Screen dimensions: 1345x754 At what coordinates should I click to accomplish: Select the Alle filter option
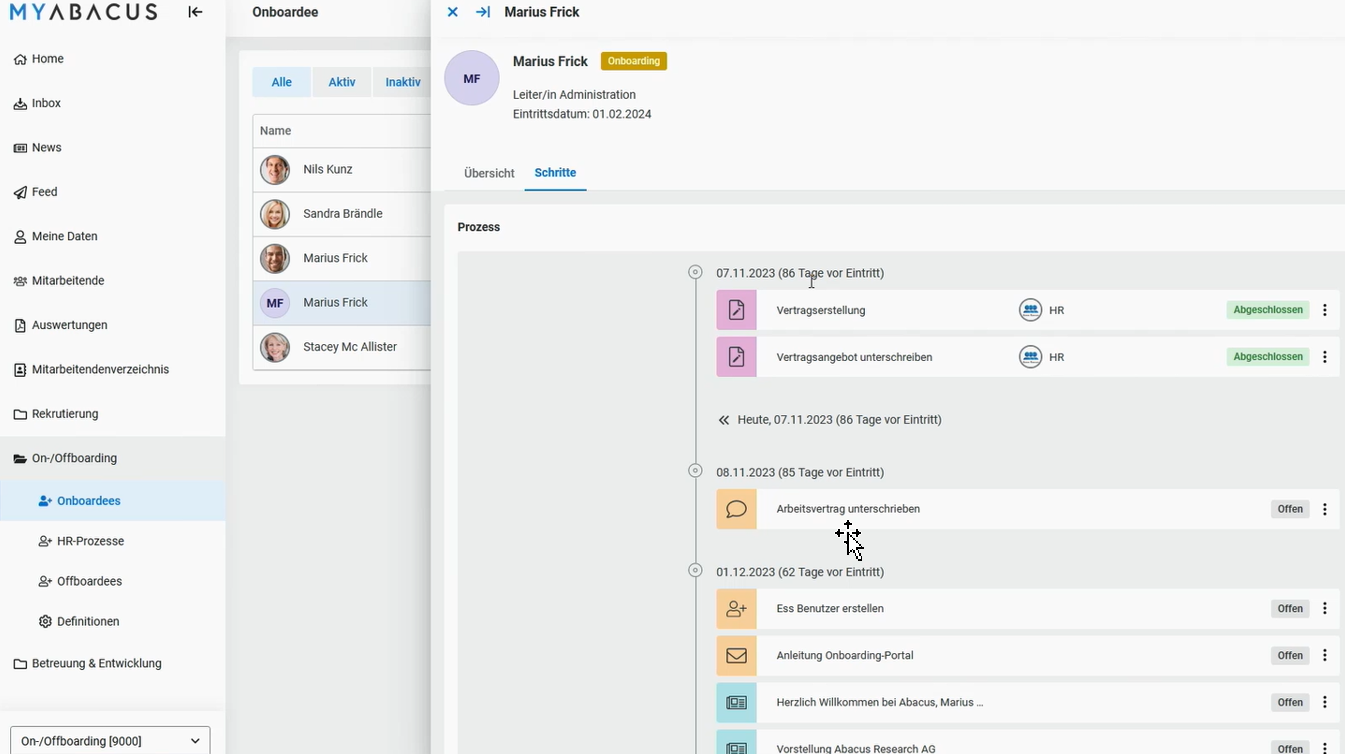pyautogui.click(x=281, y=82)
